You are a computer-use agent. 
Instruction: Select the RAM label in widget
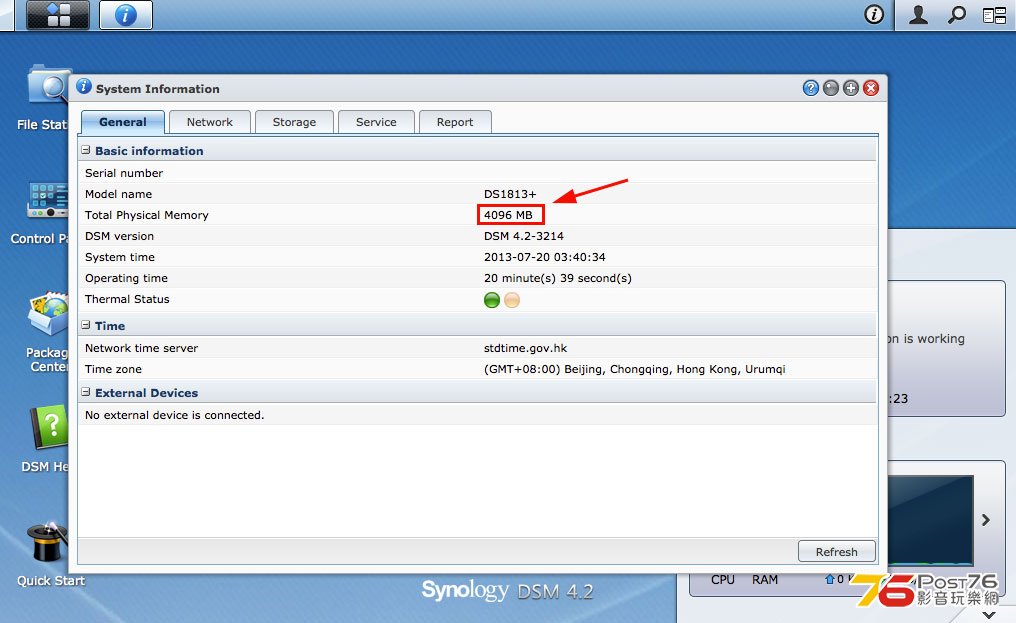[765, 580]
